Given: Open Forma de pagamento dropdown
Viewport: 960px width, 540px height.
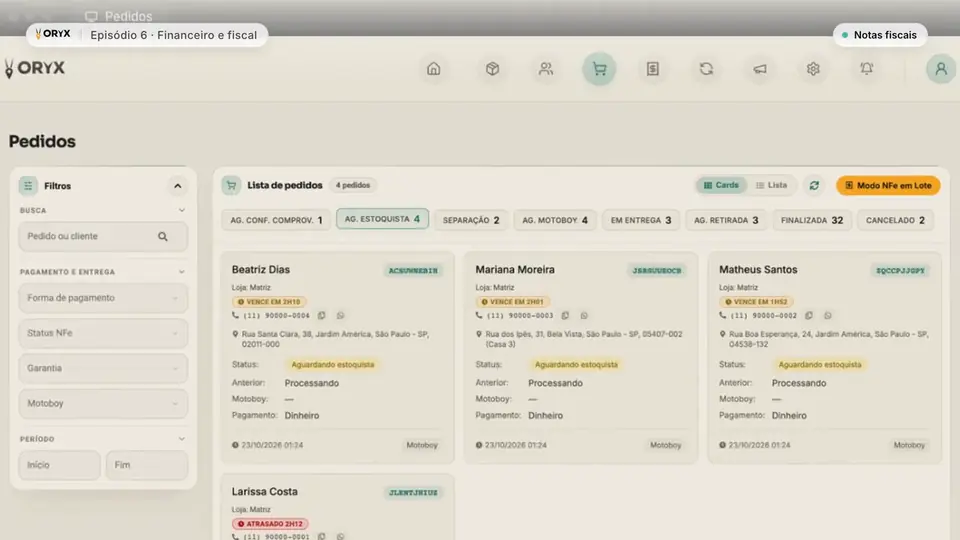Looking at the screenshot, I should pos(103,298).
